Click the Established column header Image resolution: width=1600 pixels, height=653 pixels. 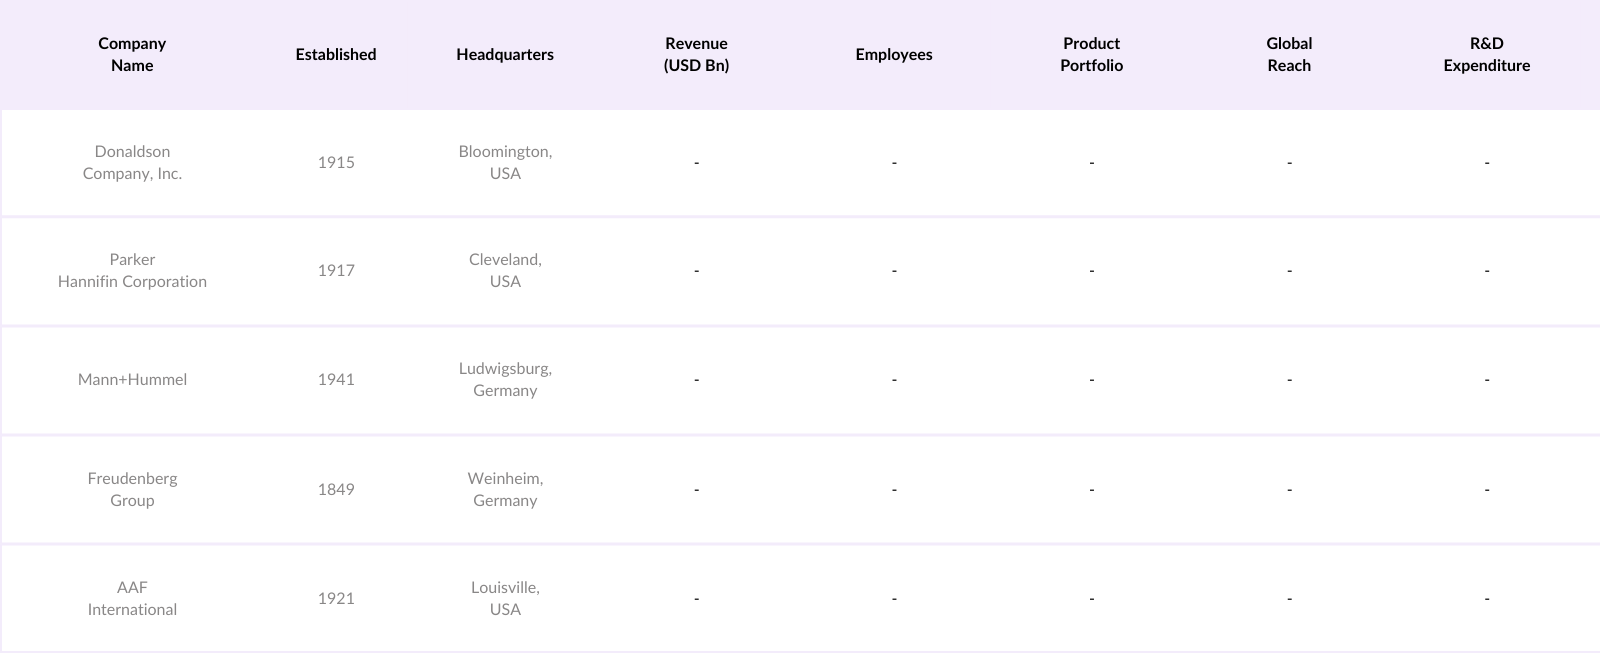coord(336,54)
